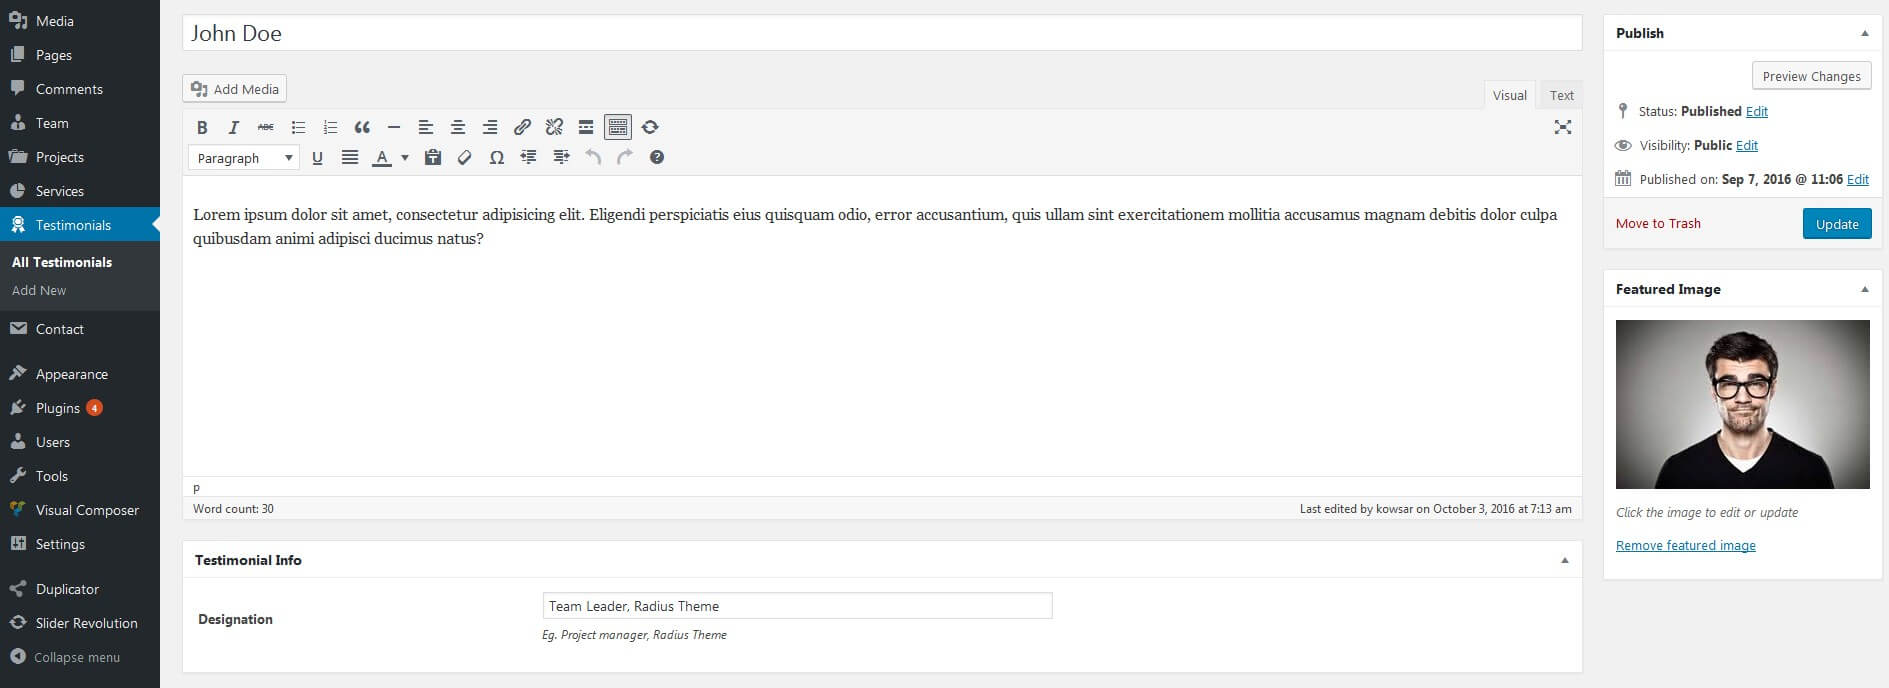This screenshot has height=688, width=1889.
Task: Apply italic formatting to text
Action: (234, 127)
